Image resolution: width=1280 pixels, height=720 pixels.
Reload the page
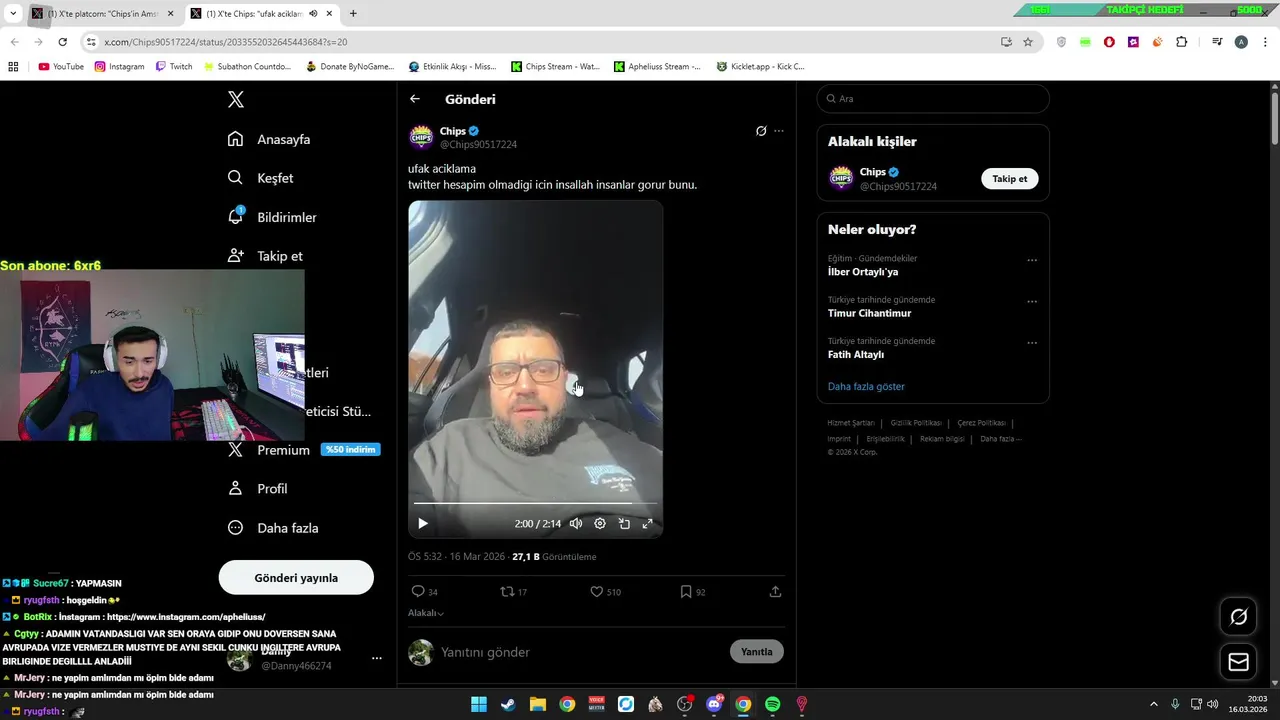(62, 42)
